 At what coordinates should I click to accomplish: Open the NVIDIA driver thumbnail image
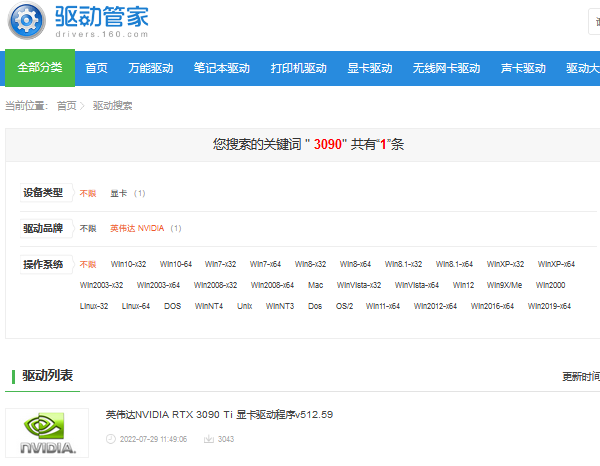tap(47, 433)
